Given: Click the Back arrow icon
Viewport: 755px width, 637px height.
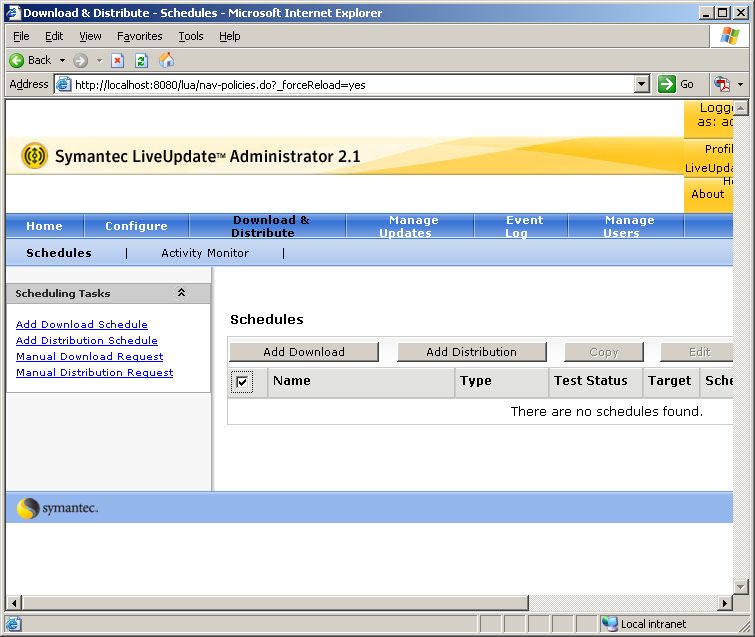Looking at the screenshot, I should coord(16,60).
